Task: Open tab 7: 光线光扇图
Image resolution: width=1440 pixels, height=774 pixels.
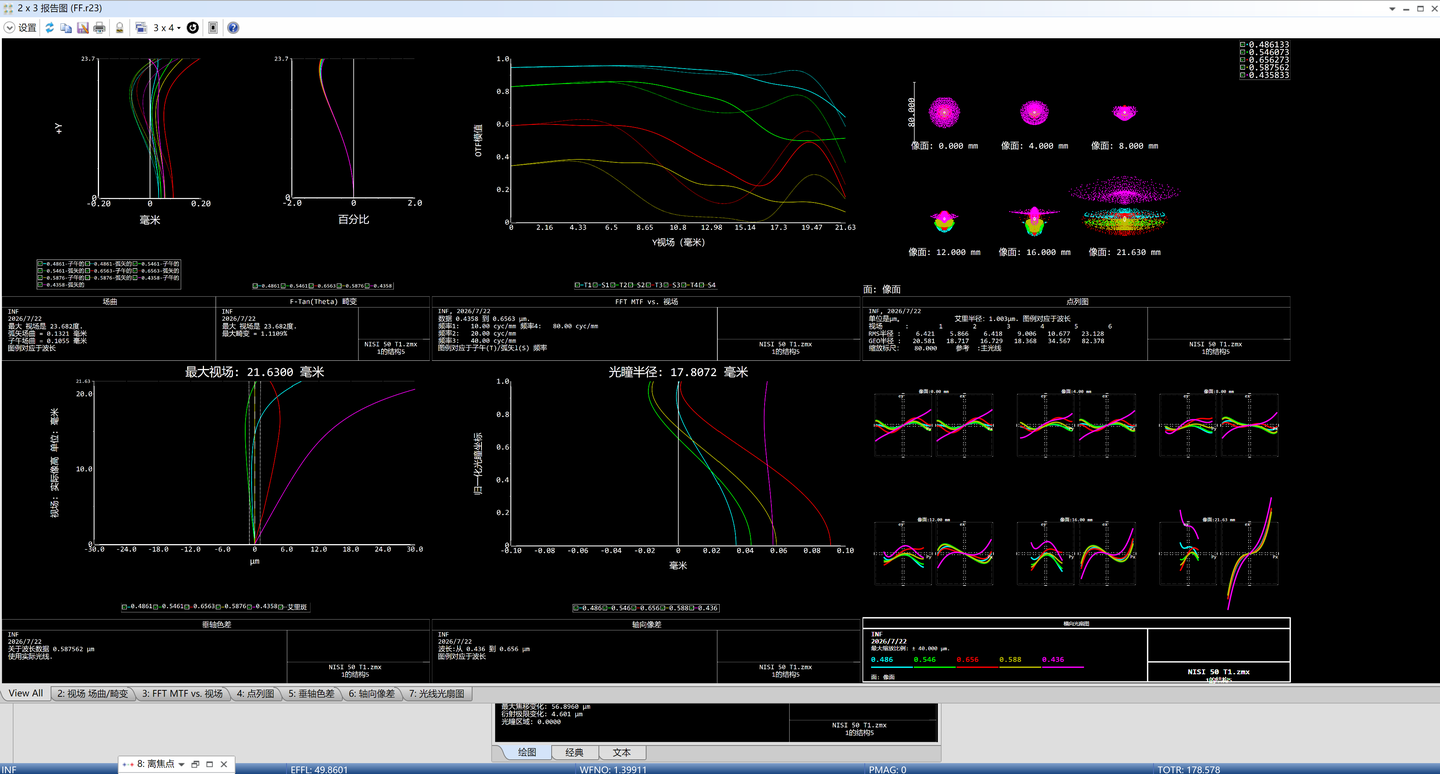Action: pos(437,693)
